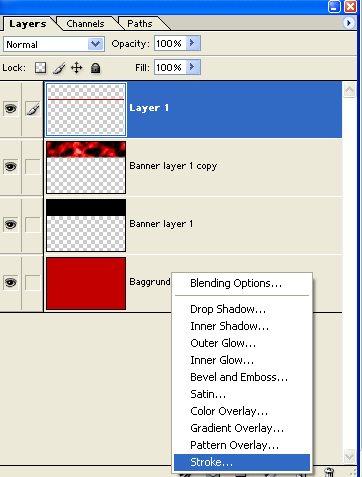Enable lock position move icon
The image size is (362, 477).
pyautogui.click(x=77, y=68)
